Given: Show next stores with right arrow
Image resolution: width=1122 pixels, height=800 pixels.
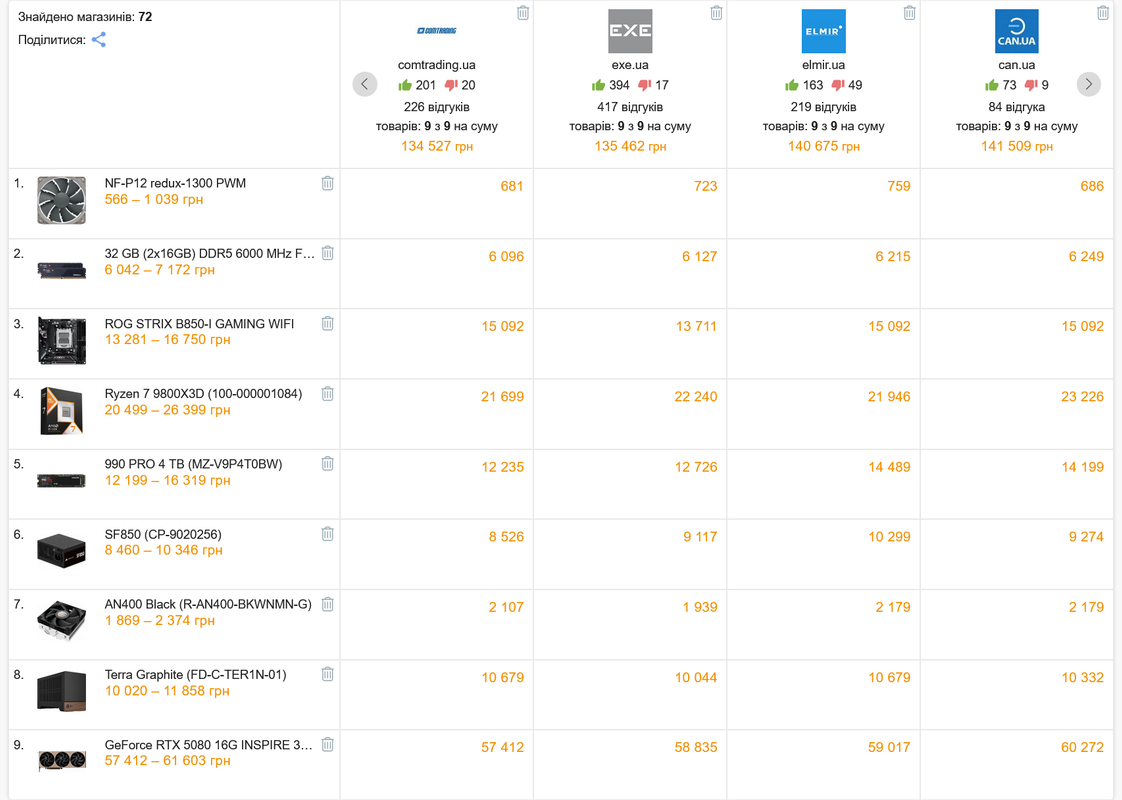Looking at the screenshot, I should [1089, 84].
